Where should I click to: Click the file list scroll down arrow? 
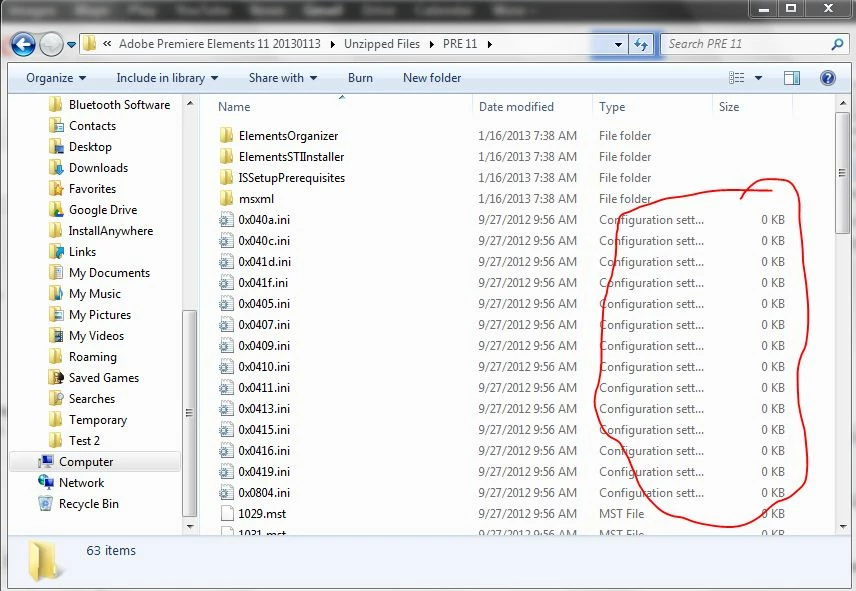point(842,527)
